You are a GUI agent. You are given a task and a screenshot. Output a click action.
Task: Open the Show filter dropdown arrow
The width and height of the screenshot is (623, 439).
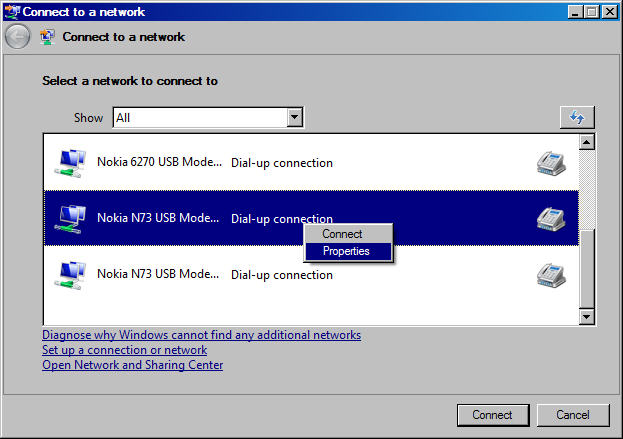[294, 118]
